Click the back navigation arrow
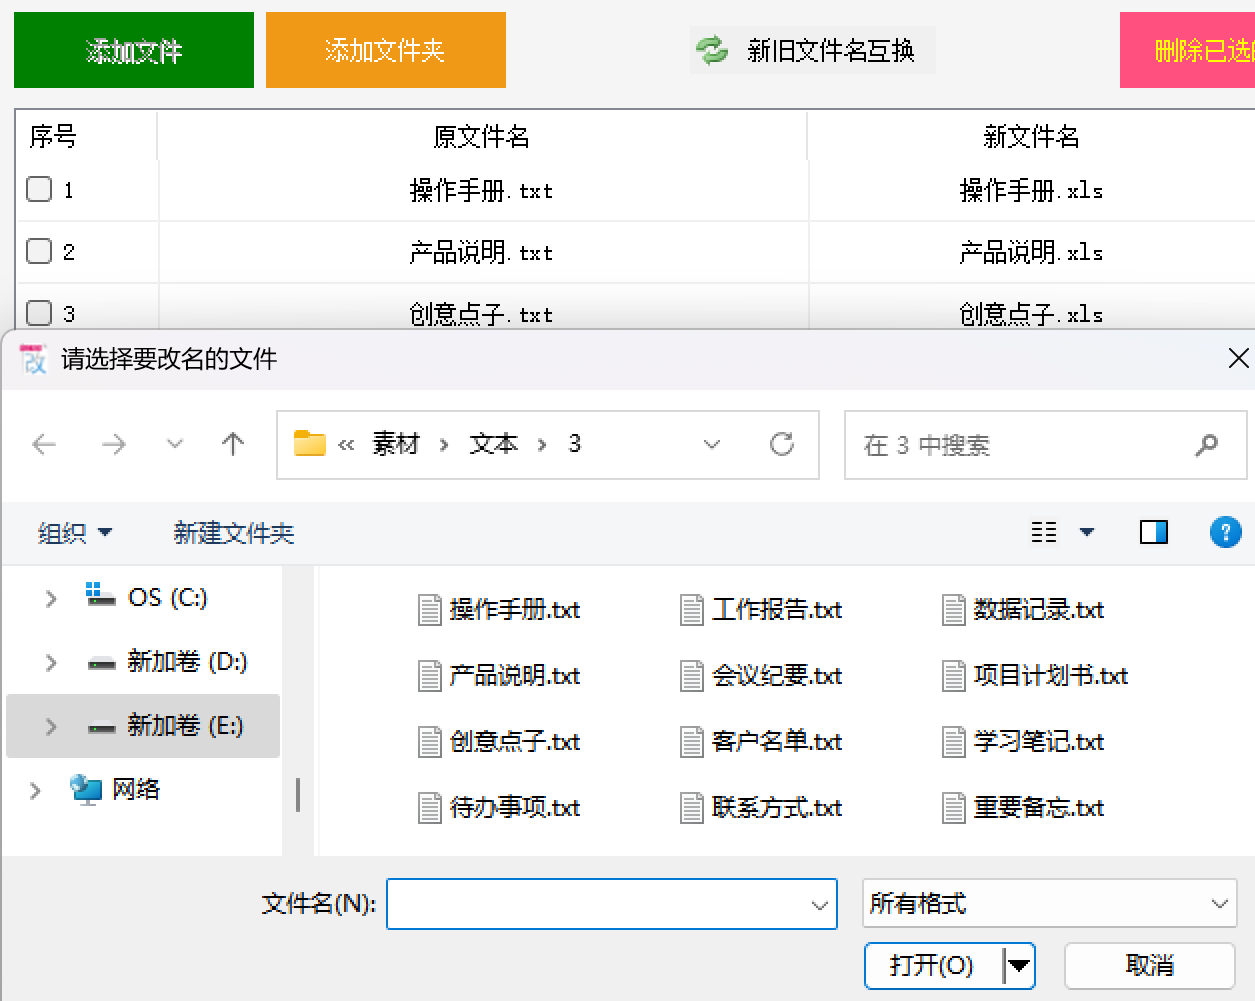 point(44,444)
